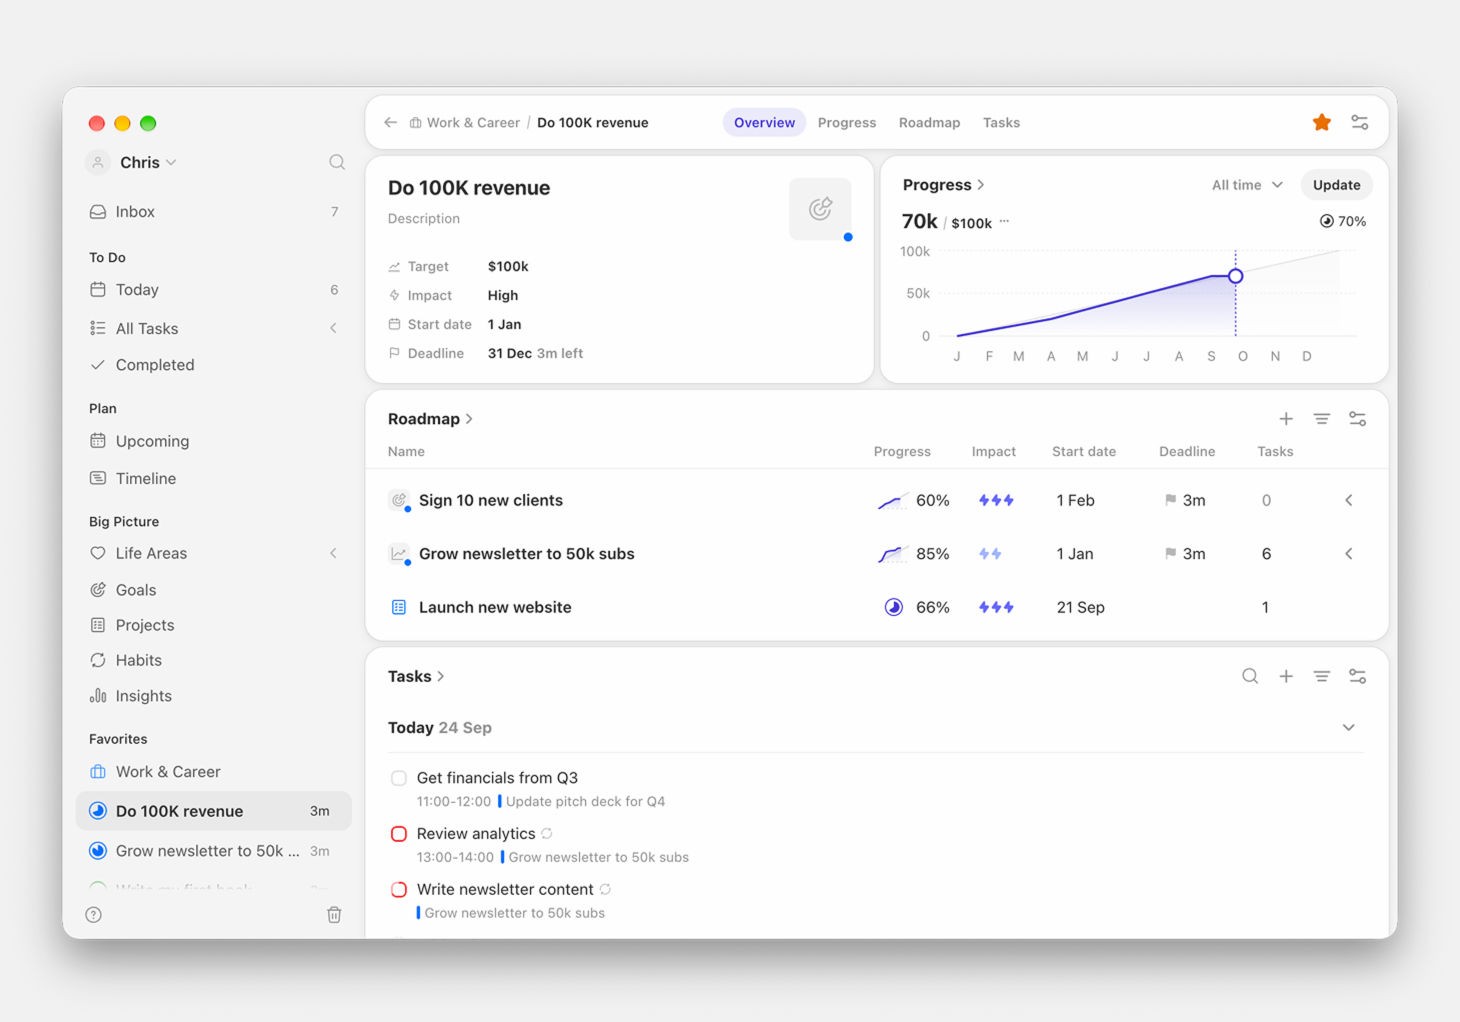Image resolution: width=1460 pixels, height=1022 pixels.
Task: Open Roadmap display options sliders icon
Action: click(1357, 419)
